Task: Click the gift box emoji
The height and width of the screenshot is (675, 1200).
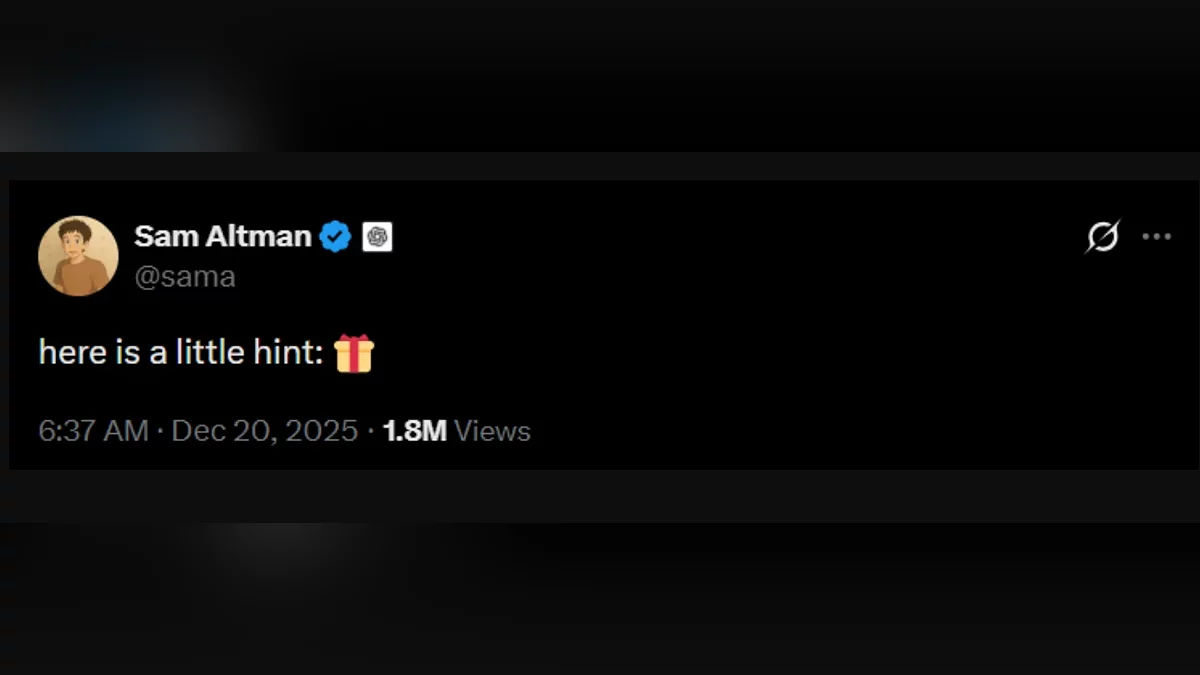Action: tap(354, 353)
